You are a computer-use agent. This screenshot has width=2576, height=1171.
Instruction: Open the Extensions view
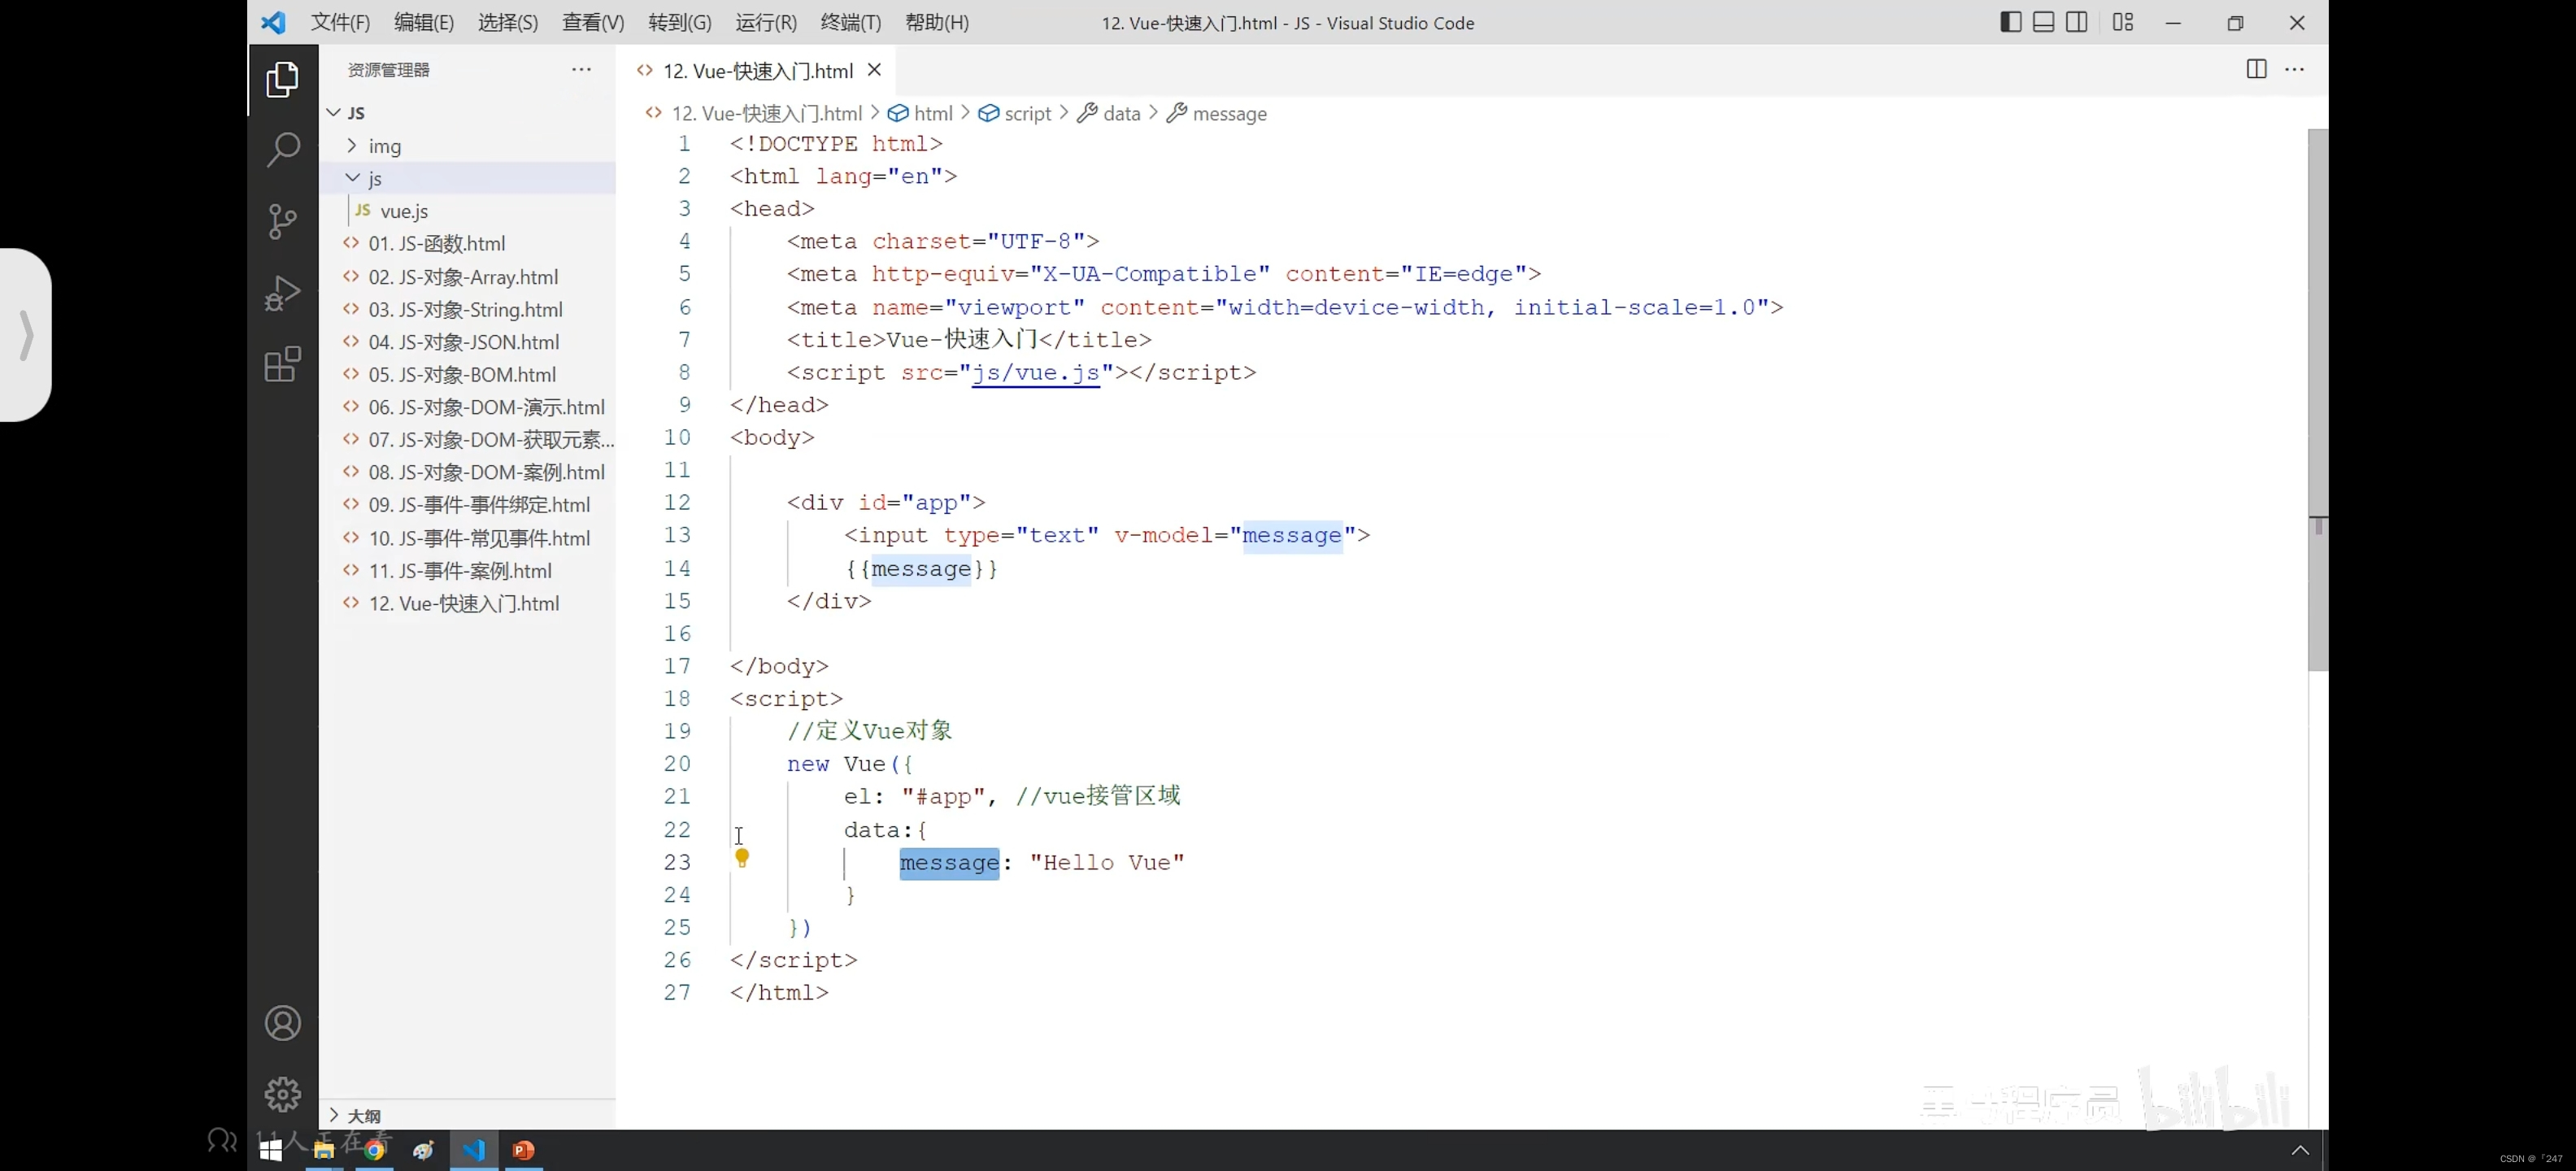[x=283, y=364]
